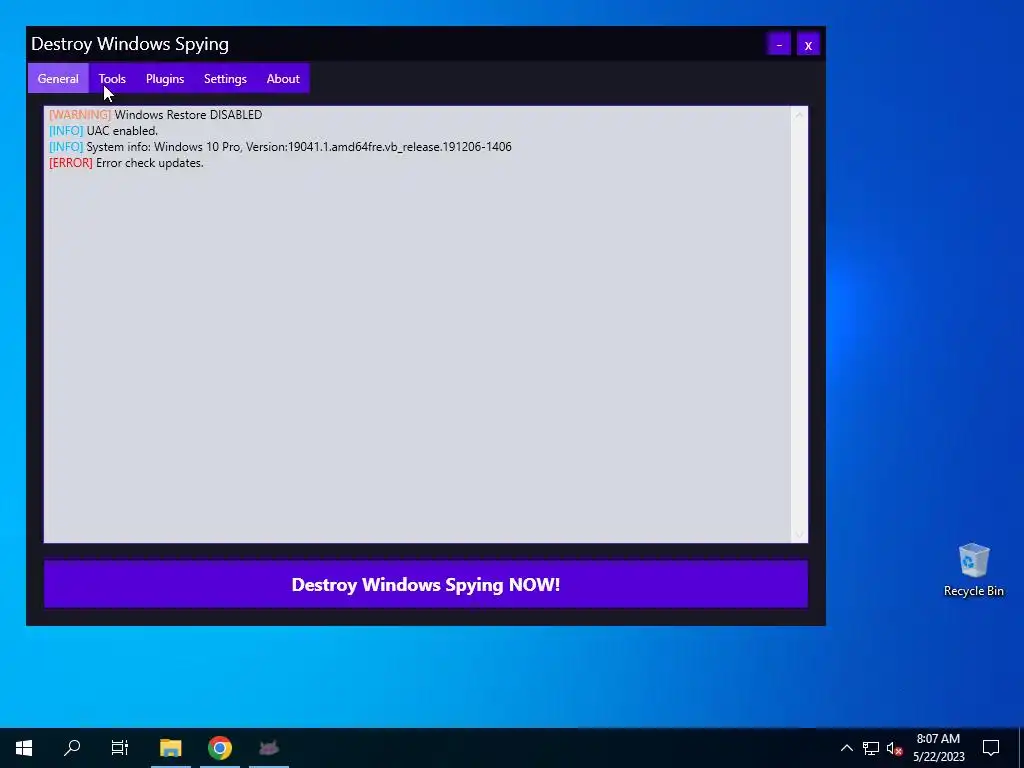This screenshot has height=768, width=1024.
Task: Click the Destroy Windows Spying title text
Action: 130,44
